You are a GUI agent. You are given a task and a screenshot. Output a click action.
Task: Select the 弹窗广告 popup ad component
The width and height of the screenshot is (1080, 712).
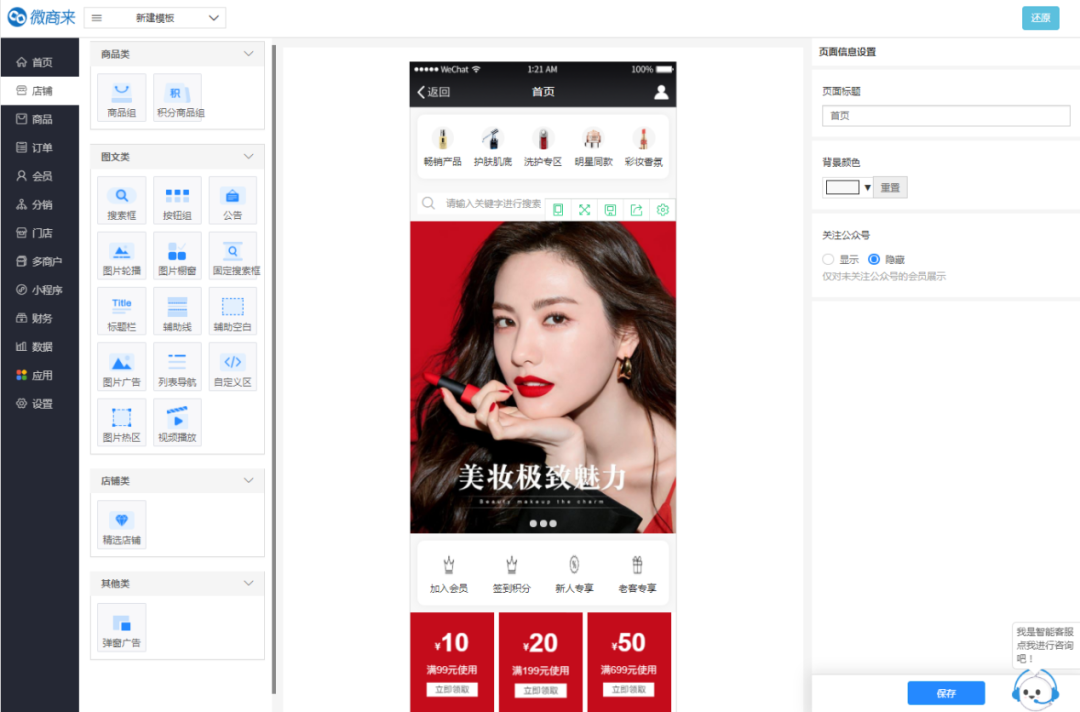(x=121, y=627)
